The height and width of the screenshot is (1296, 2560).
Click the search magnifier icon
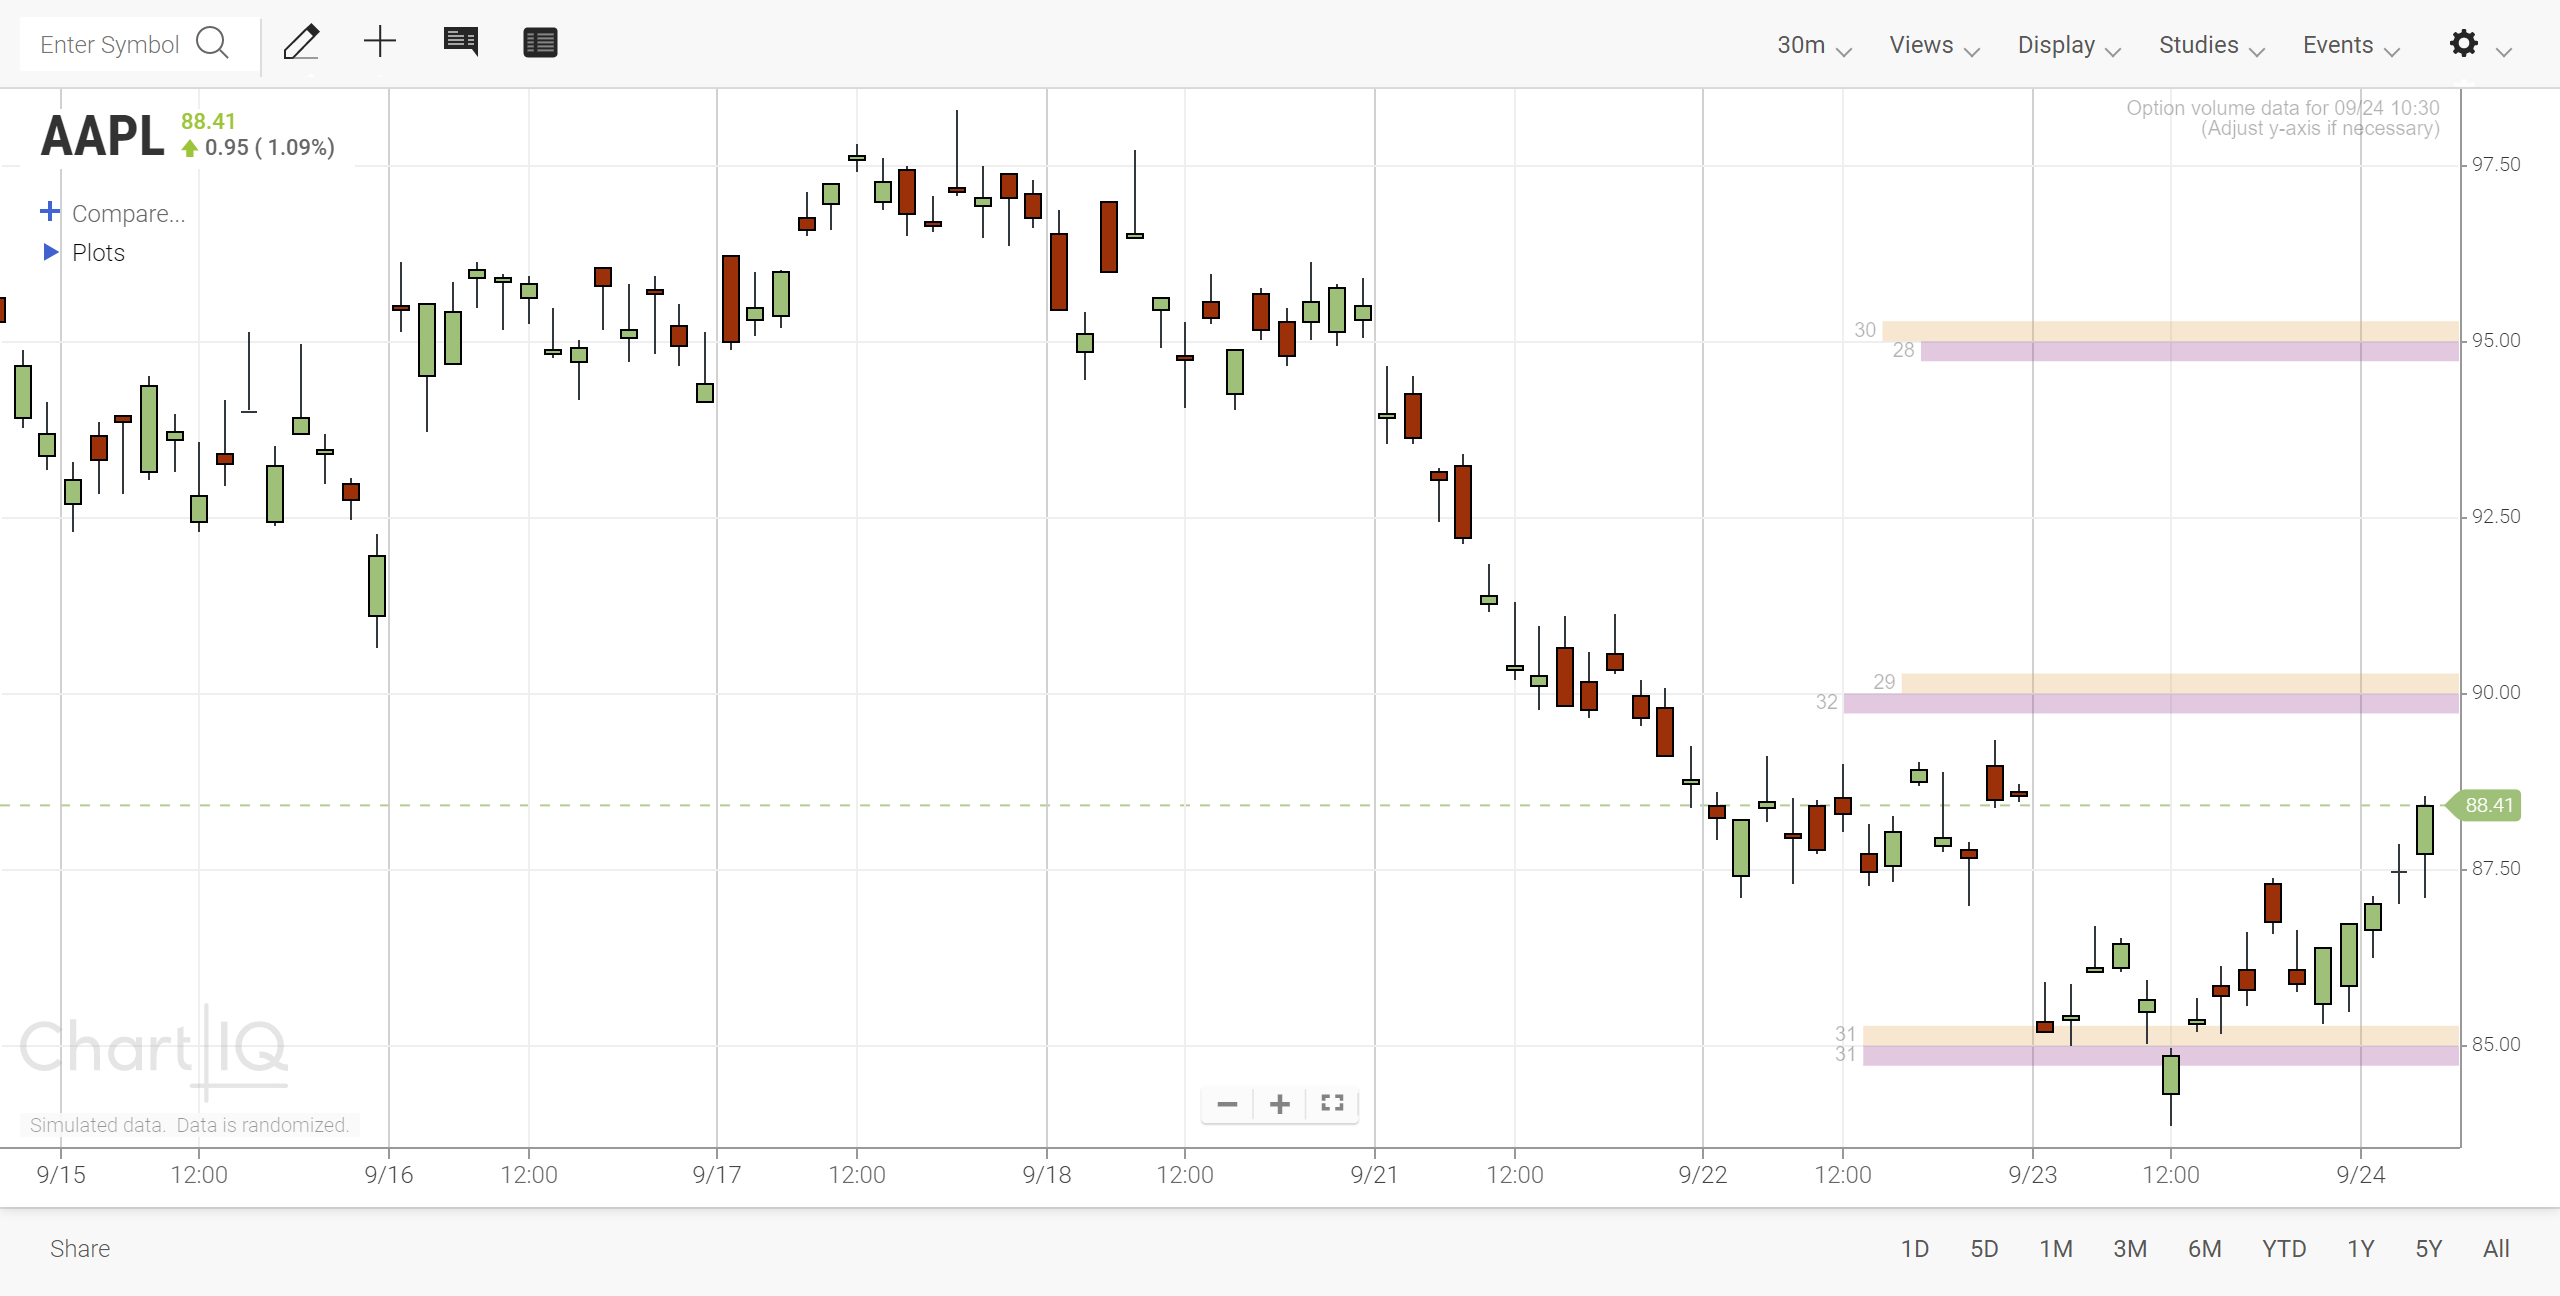pyautogui.click(x=212, y=43)
